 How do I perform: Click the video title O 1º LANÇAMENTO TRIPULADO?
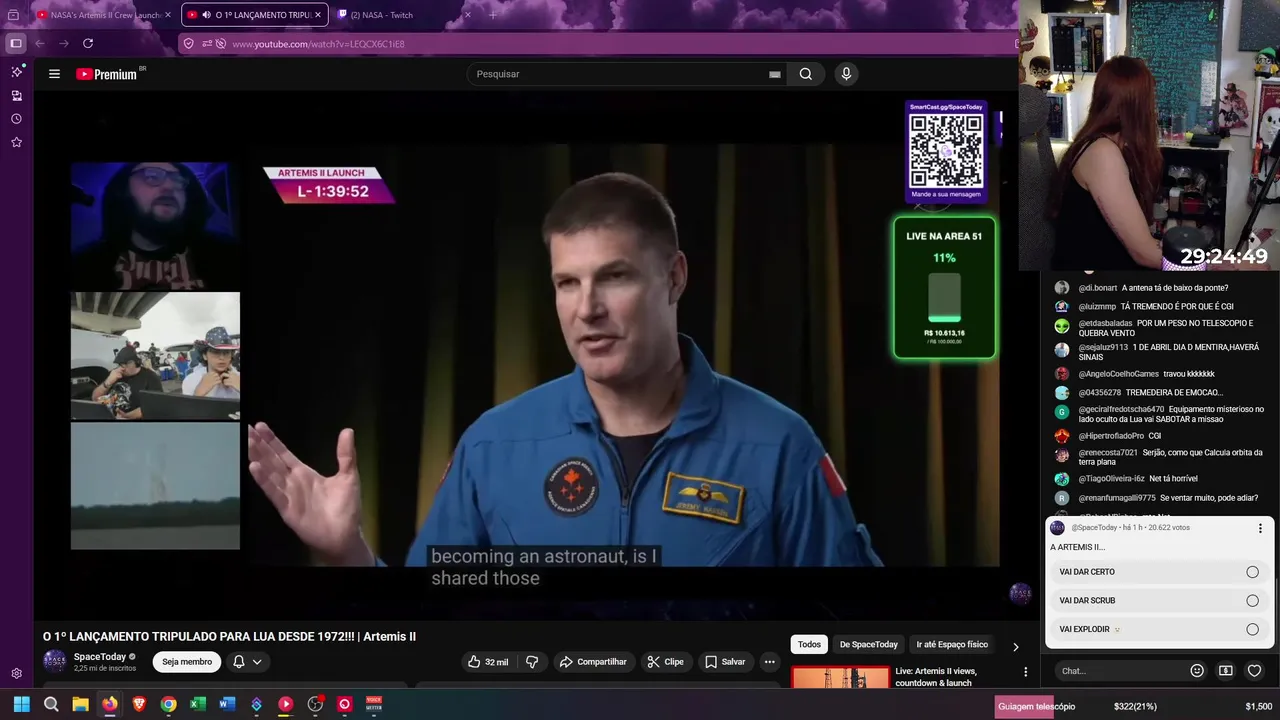pyautogui.click(x=229, y=636)
